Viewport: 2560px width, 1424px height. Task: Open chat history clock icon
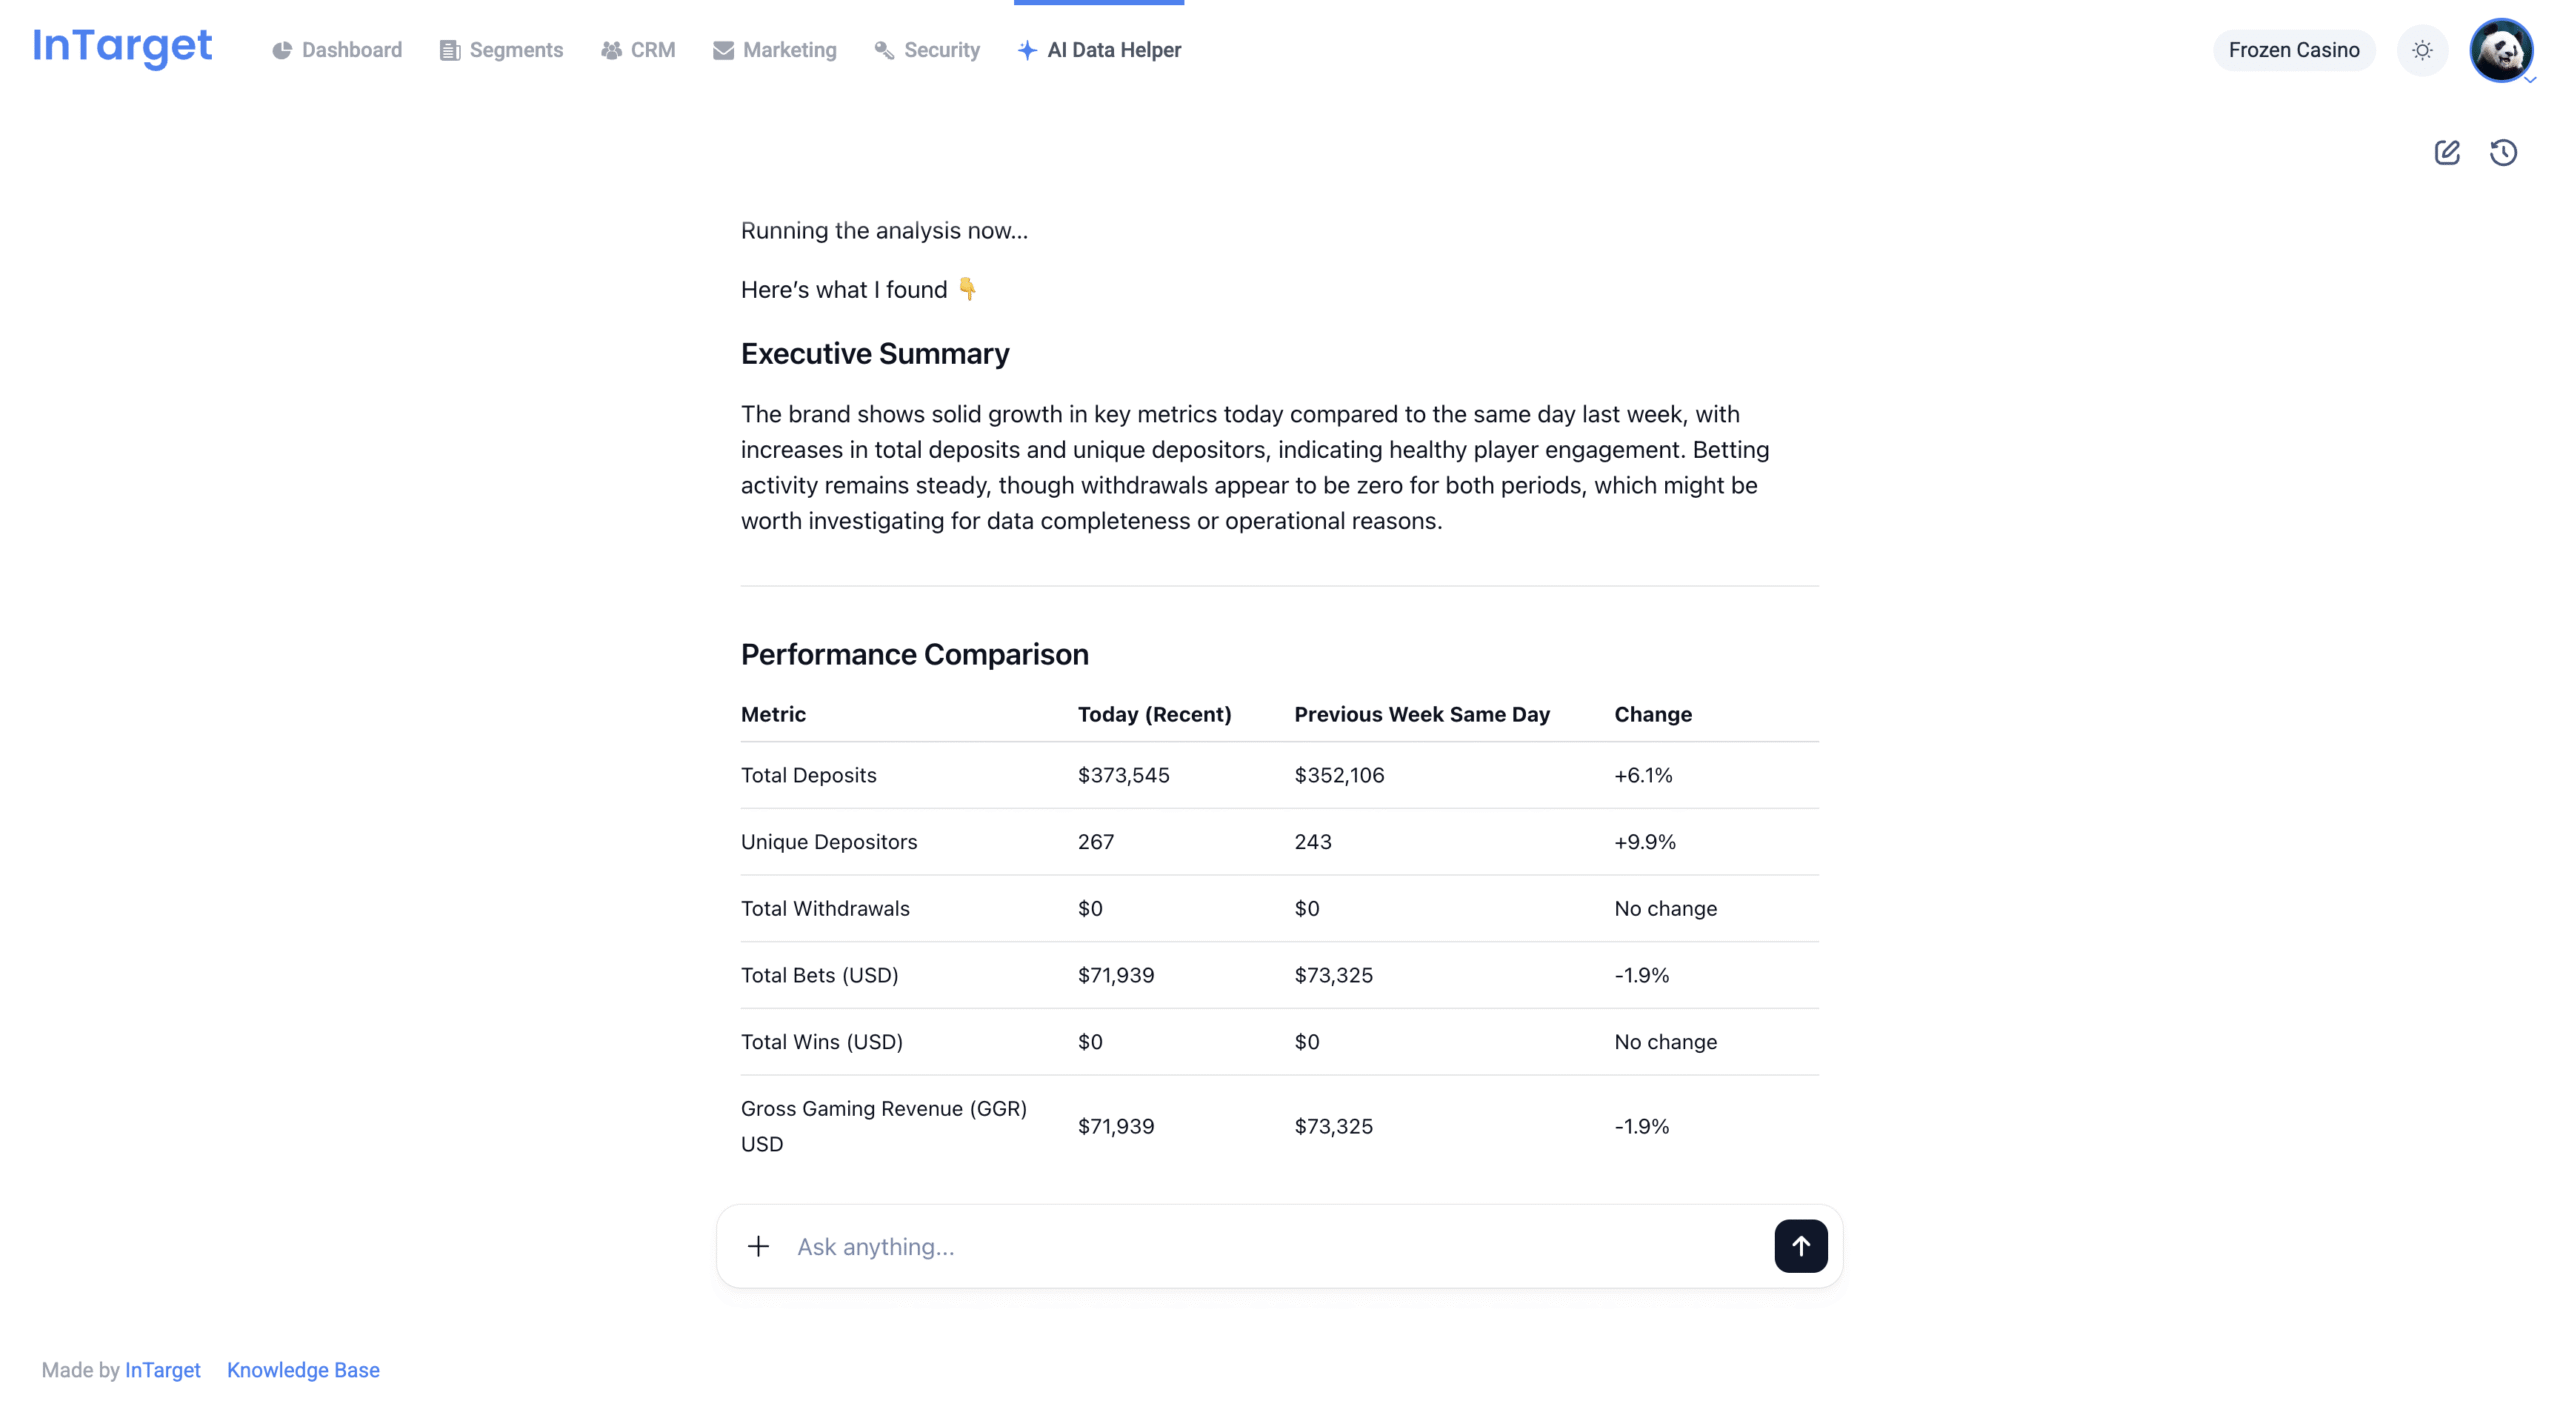(x=2502, y=152)
